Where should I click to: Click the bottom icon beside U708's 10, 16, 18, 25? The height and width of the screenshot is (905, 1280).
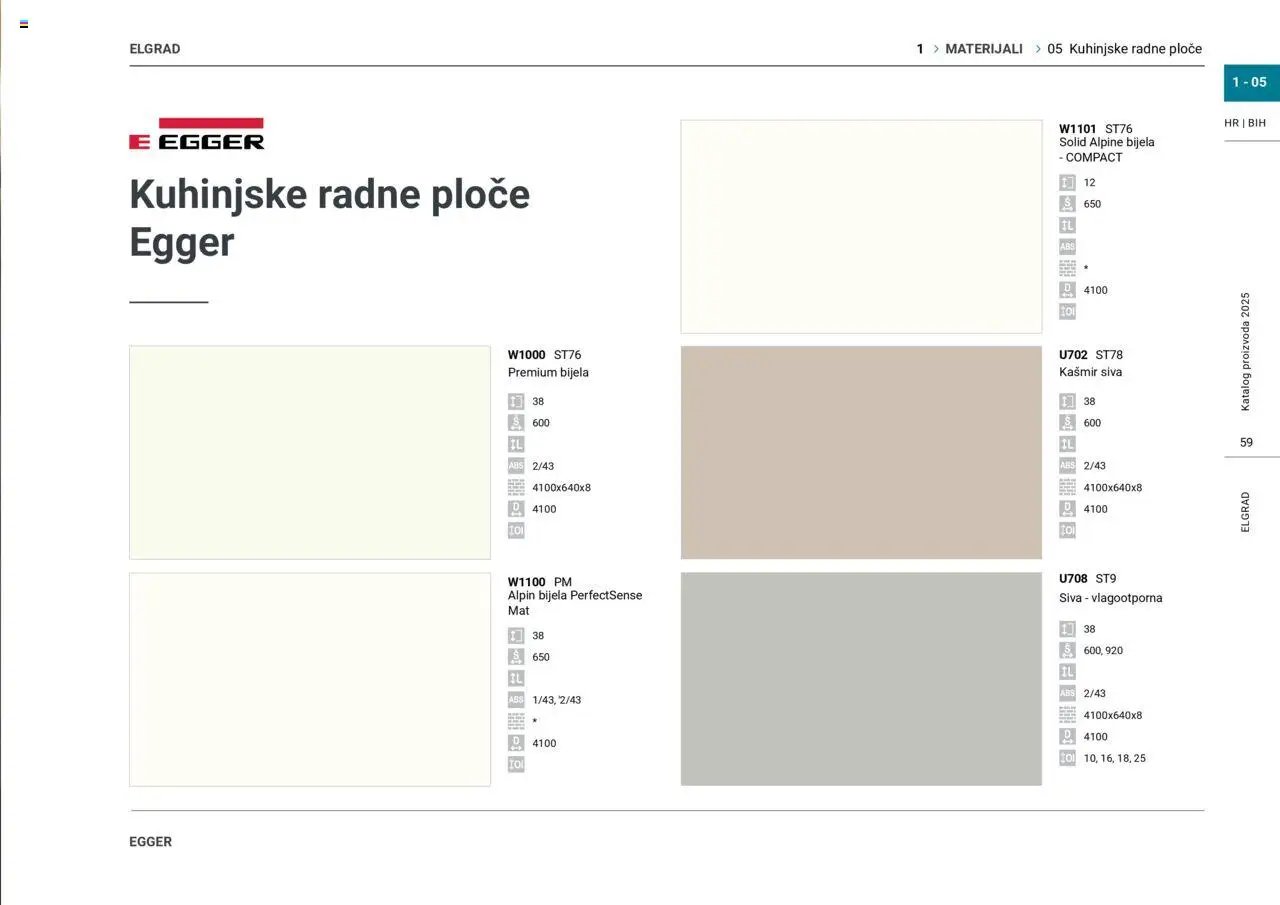(x=1067, y=758)
